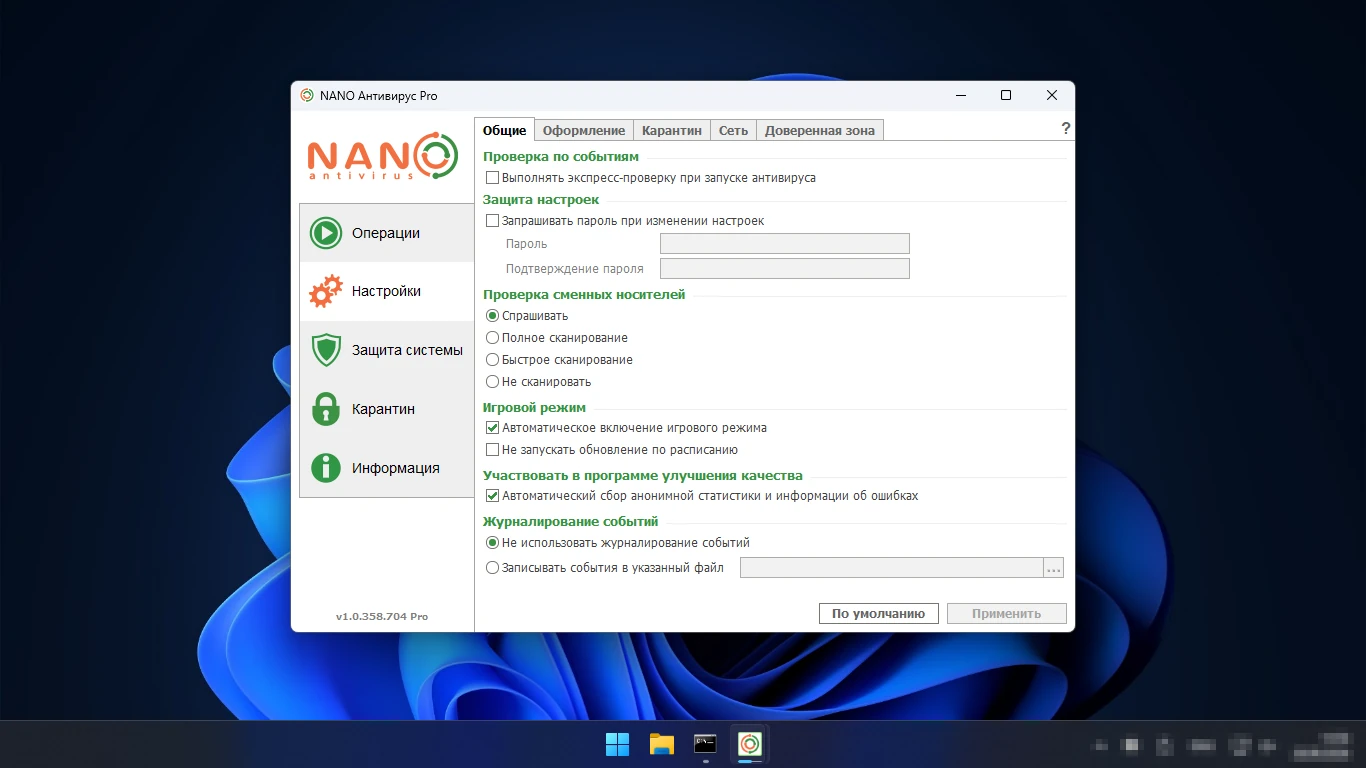Click the 'Игровой режим' heading
The width and height of the screenshot is (1366, 768).
pyautogui.click(x=535, y=408)
